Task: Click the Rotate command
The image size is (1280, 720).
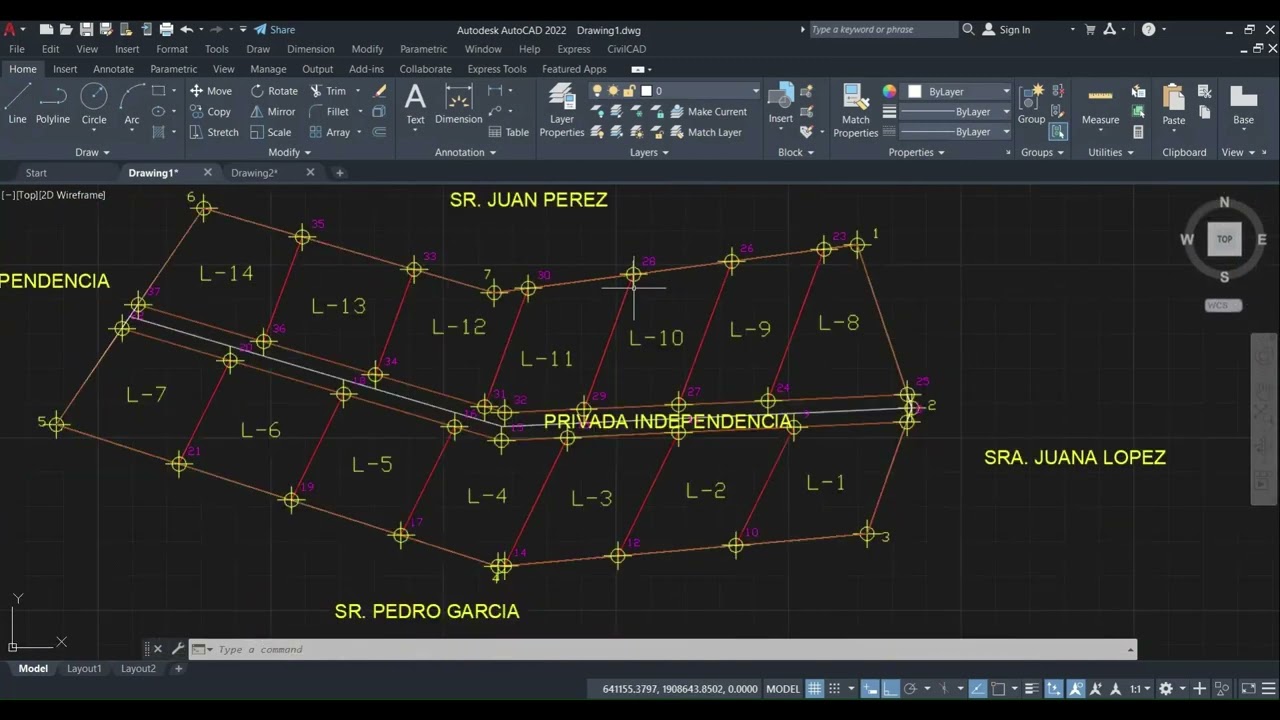Action: (274, 90)
